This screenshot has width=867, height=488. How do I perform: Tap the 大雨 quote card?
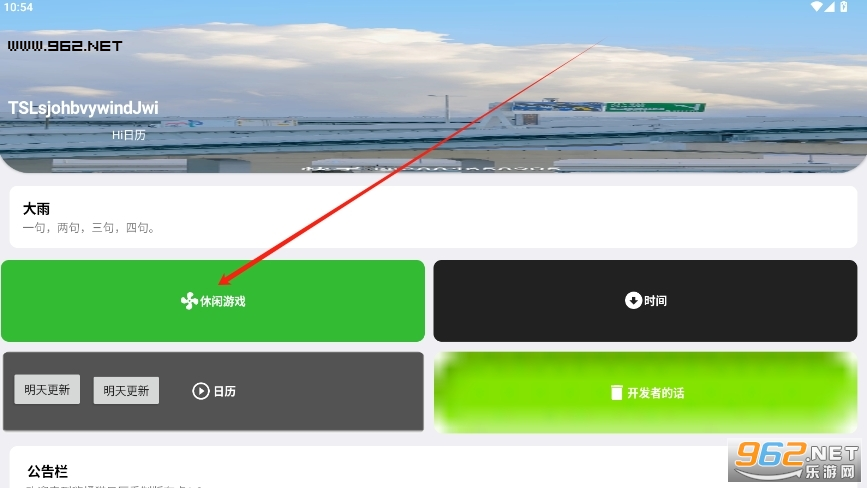coord(434,217)
